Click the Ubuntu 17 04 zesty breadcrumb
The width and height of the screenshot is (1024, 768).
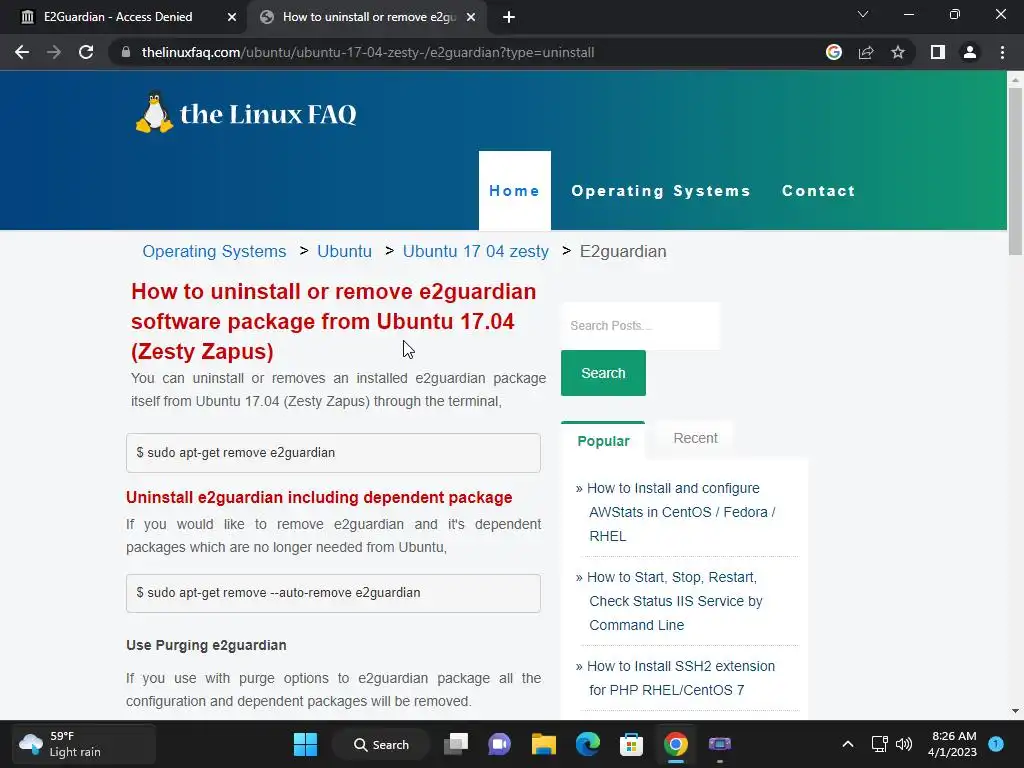point(475,251)
